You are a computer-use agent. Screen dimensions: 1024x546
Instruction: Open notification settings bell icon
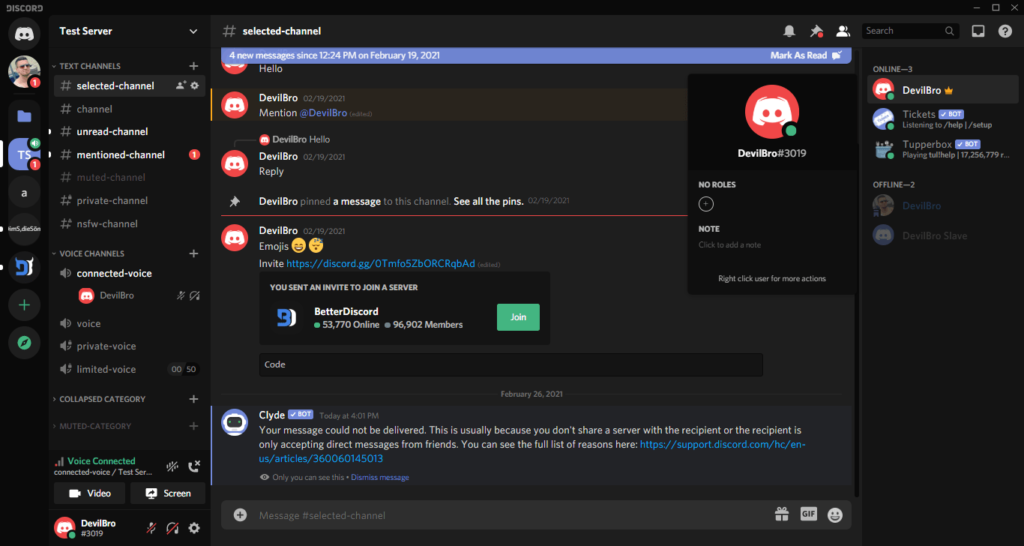(x=789, y=31)
